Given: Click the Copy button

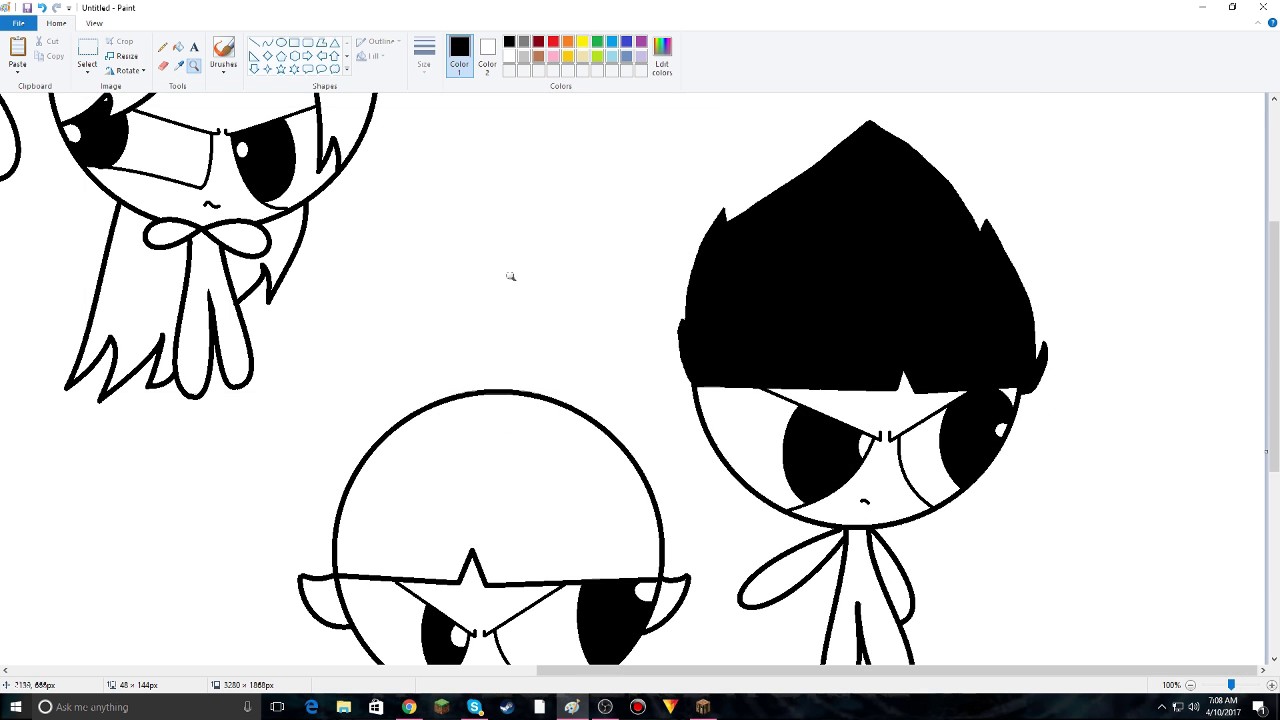Looking at the screenshot, I should [49, 56].
